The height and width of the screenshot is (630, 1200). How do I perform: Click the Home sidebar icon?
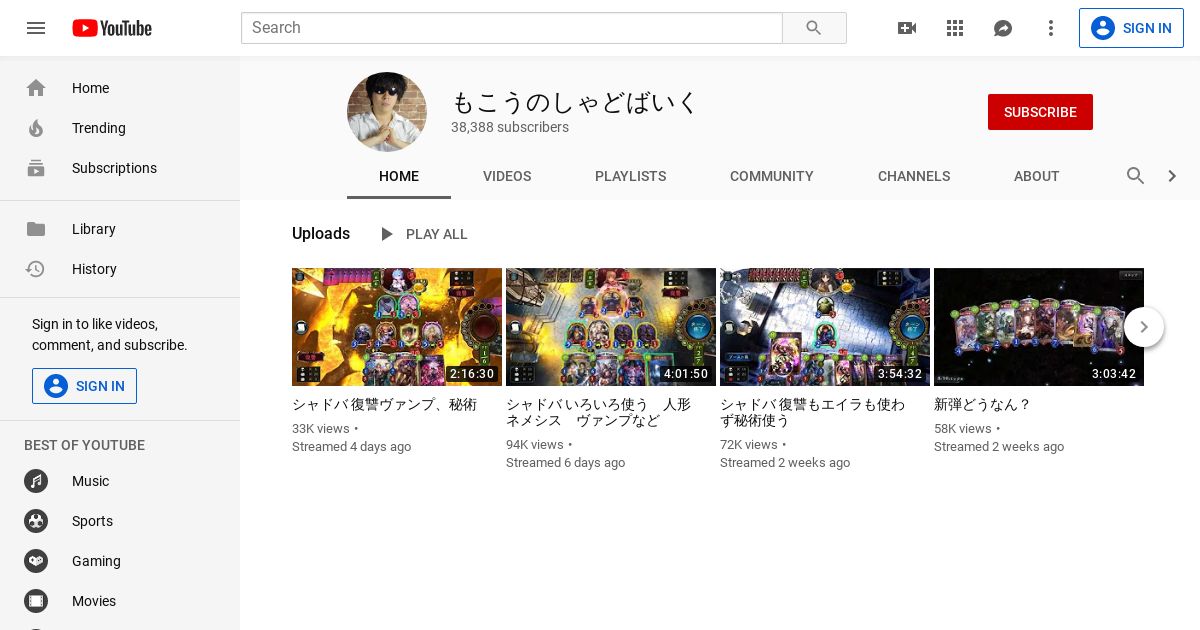pyautogui.click(x=36, y=88)
